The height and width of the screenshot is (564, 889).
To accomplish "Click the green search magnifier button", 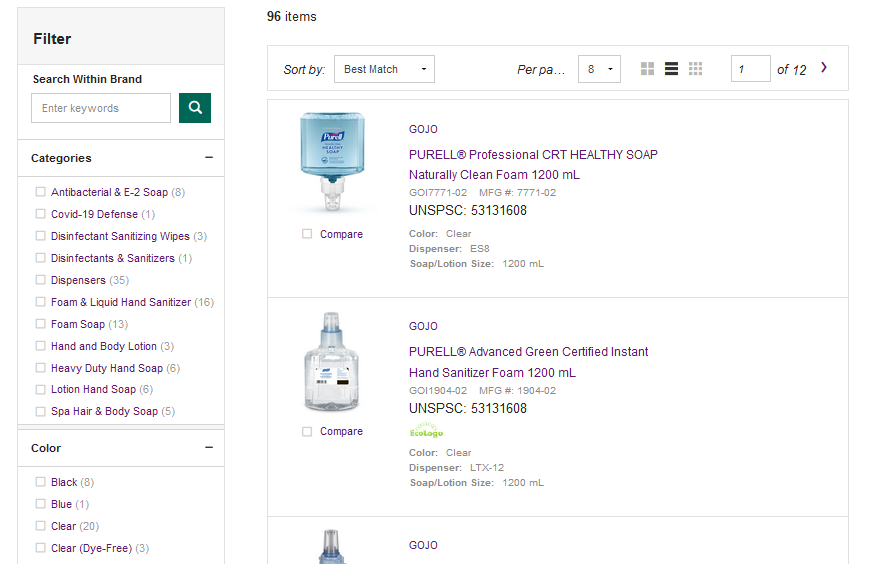I will click(x=194, y=108).
